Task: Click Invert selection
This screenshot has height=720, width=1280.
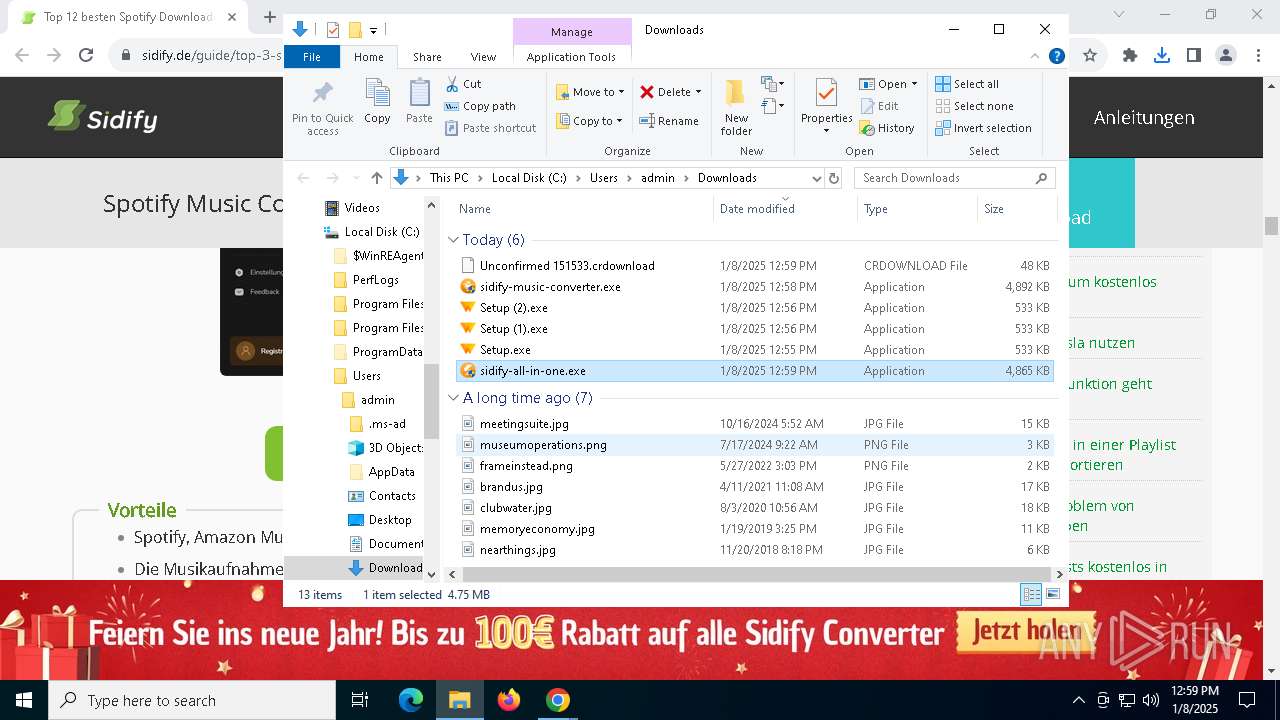Action: click(x=983, y=128)
